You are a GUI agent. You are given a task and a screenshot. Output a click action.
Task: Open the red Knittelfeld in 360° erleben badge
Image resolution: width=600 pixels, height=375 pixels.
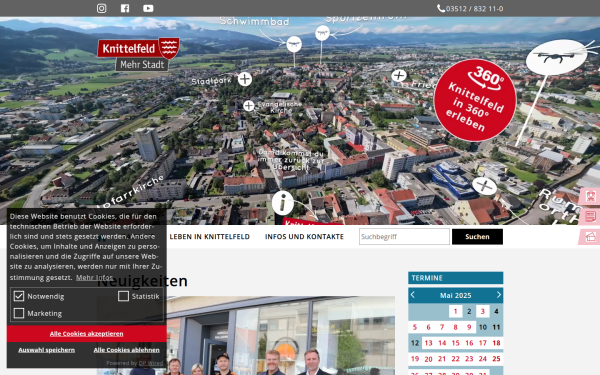point(475,100)
